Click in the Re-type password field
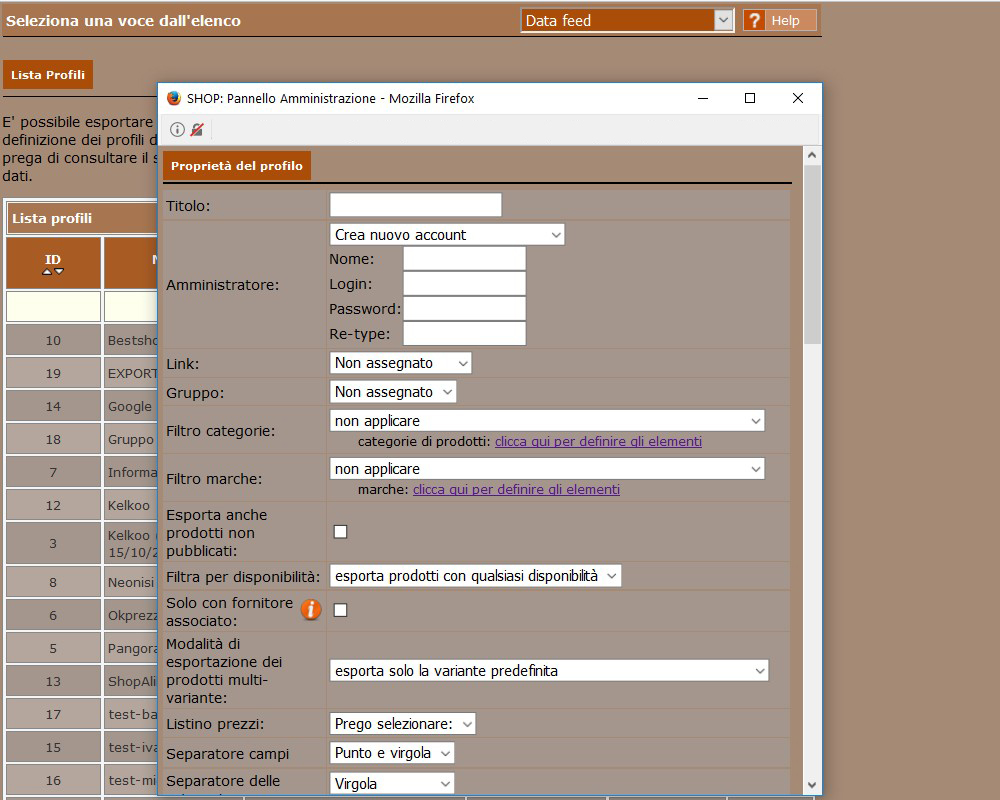 tap(464, 333)
